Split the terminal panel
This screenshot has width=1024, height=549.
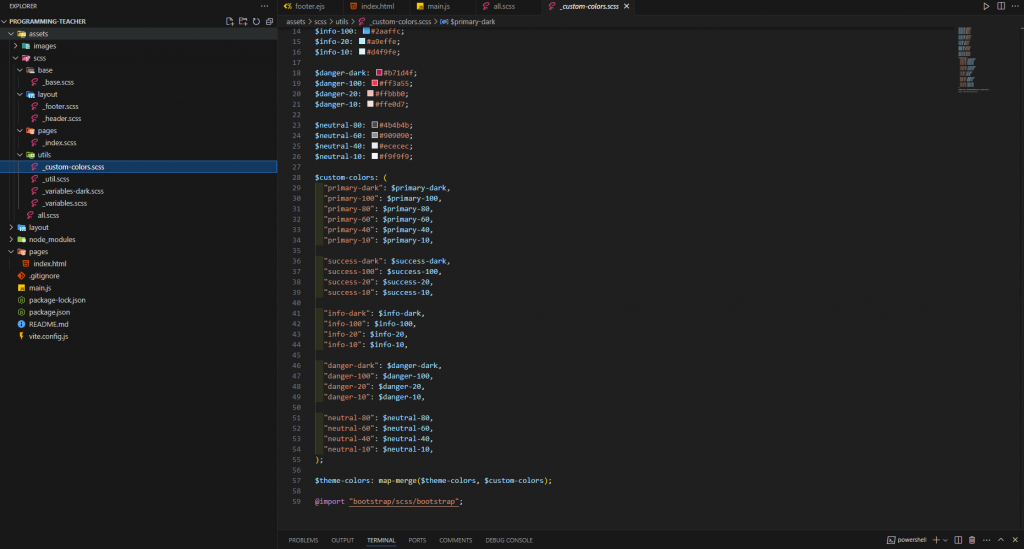tap(957, 540)
